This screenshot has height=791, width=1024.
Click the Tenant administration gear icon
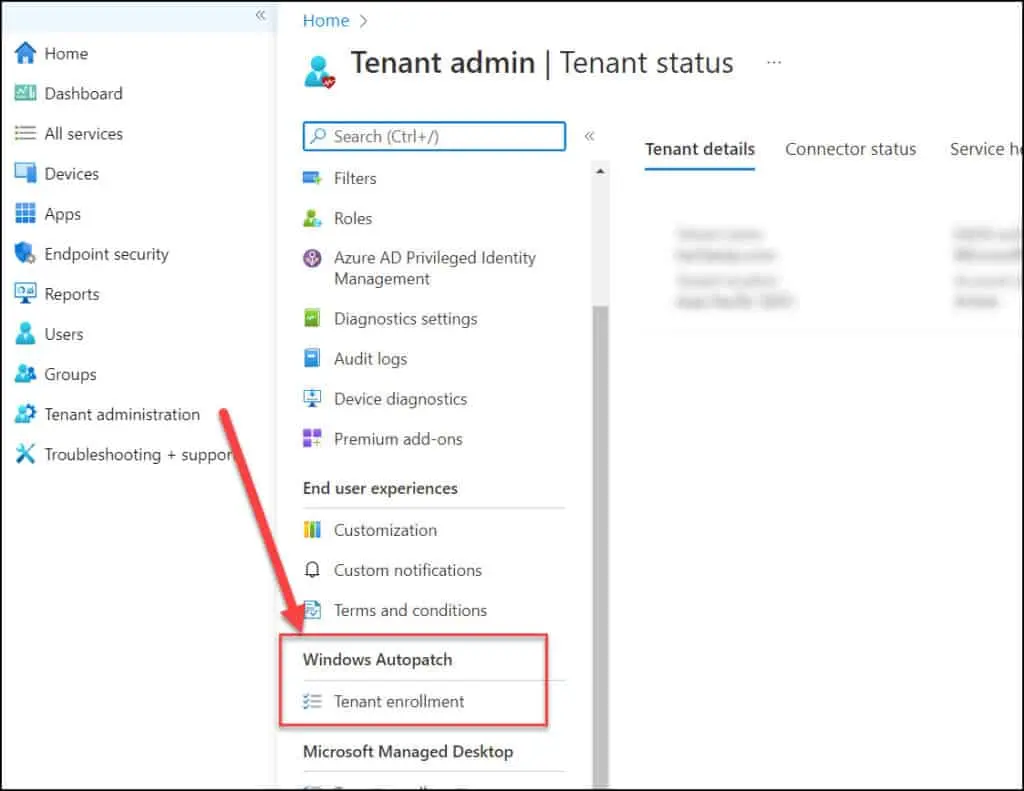point(25,414)
